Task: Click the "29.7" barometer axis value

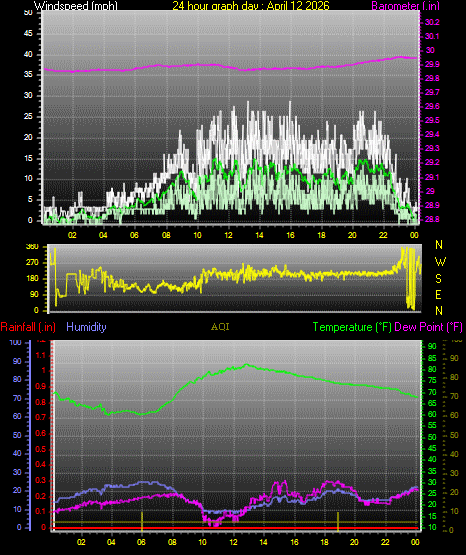Action: pos(432,92)
